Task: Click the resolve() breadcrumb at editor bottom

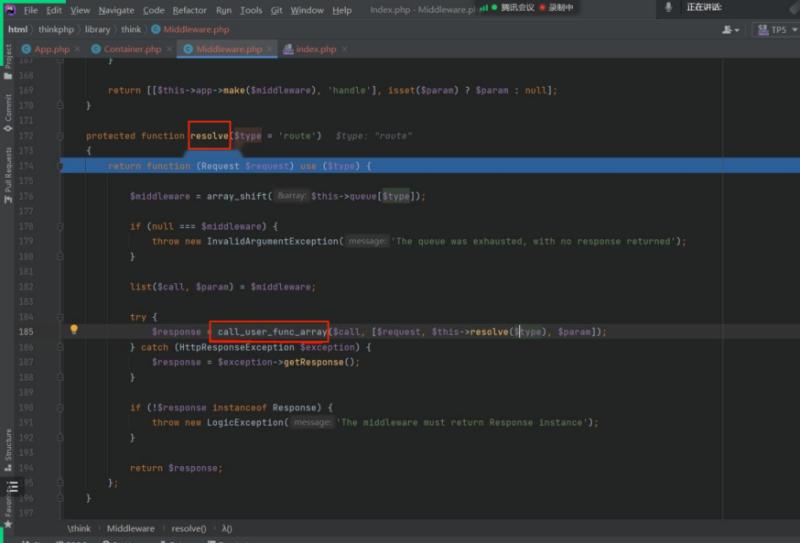Action: pos(189,528)
